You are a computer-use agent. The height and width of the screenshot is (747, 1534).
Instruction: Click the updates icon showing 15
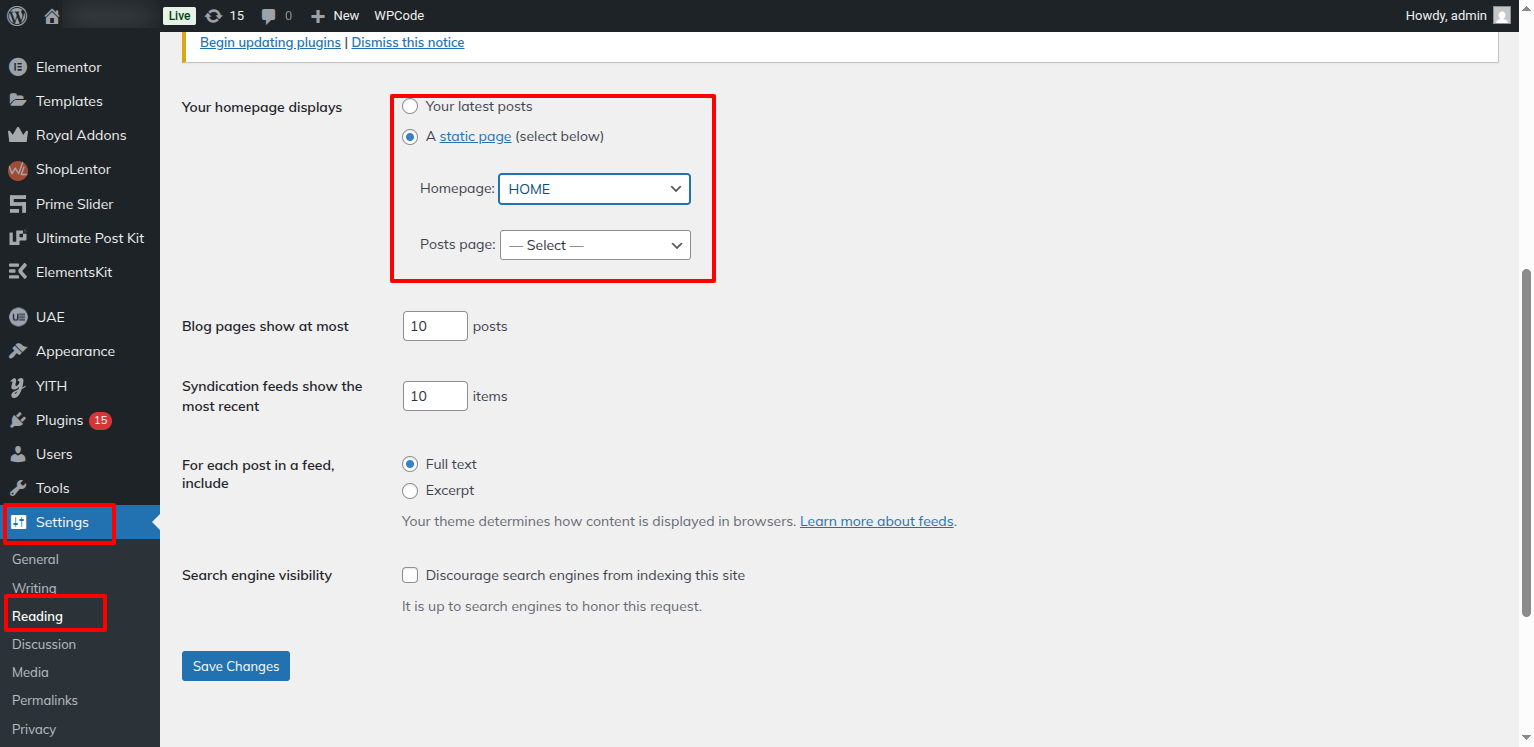(x=213, y=16)
